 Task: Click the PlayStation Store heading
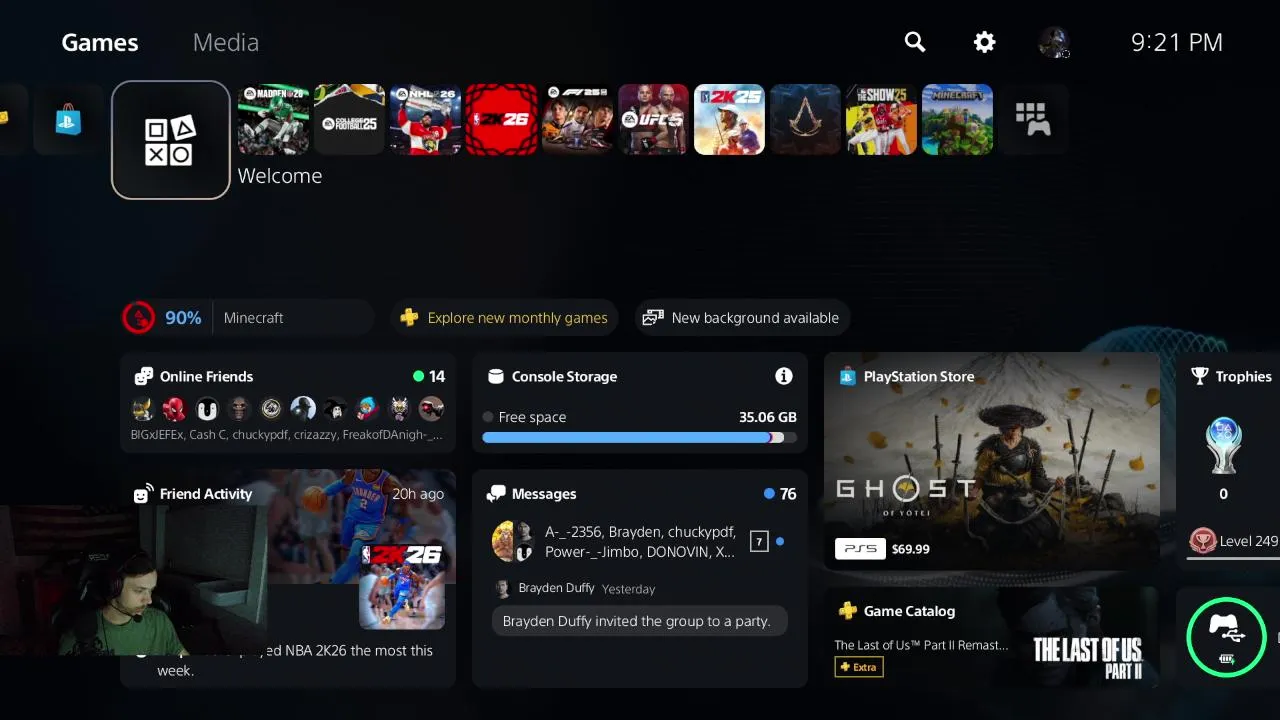(919, 377)
